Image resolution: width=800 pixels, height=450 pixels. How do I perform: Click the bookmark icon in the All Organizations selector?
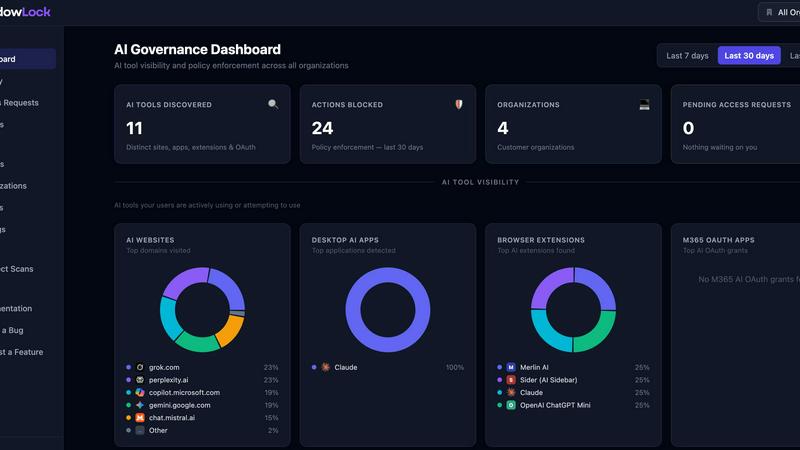[769, 12]
